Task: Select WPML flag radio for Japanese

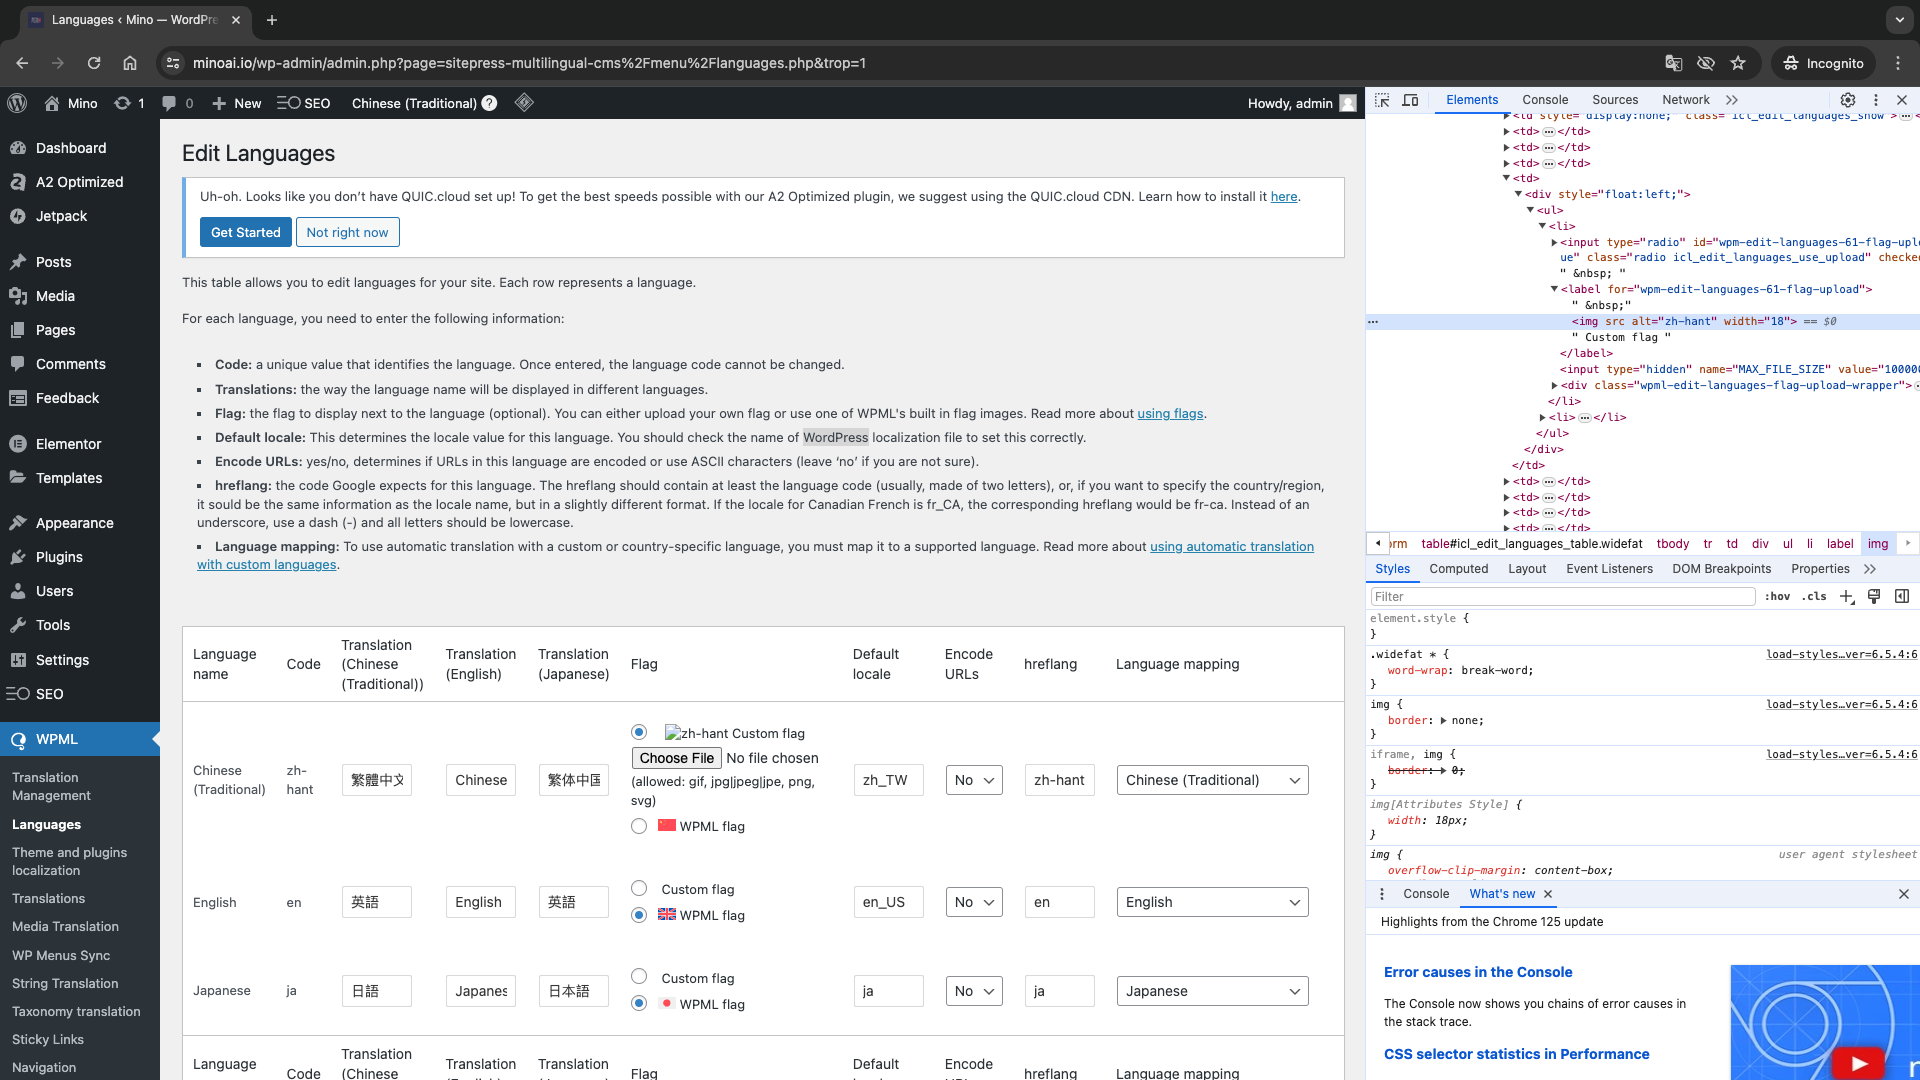Action: pyautogui.click(x=639, y=1003)
